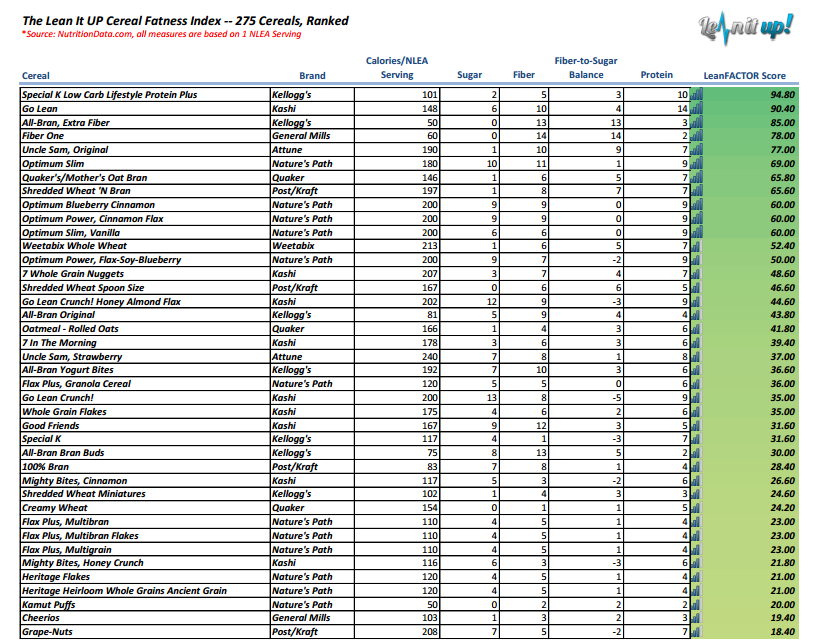Viewport: 818px width, 642px height.
Task: Select the 'Grape-Nuts' cereal cell
Action: 146,632
